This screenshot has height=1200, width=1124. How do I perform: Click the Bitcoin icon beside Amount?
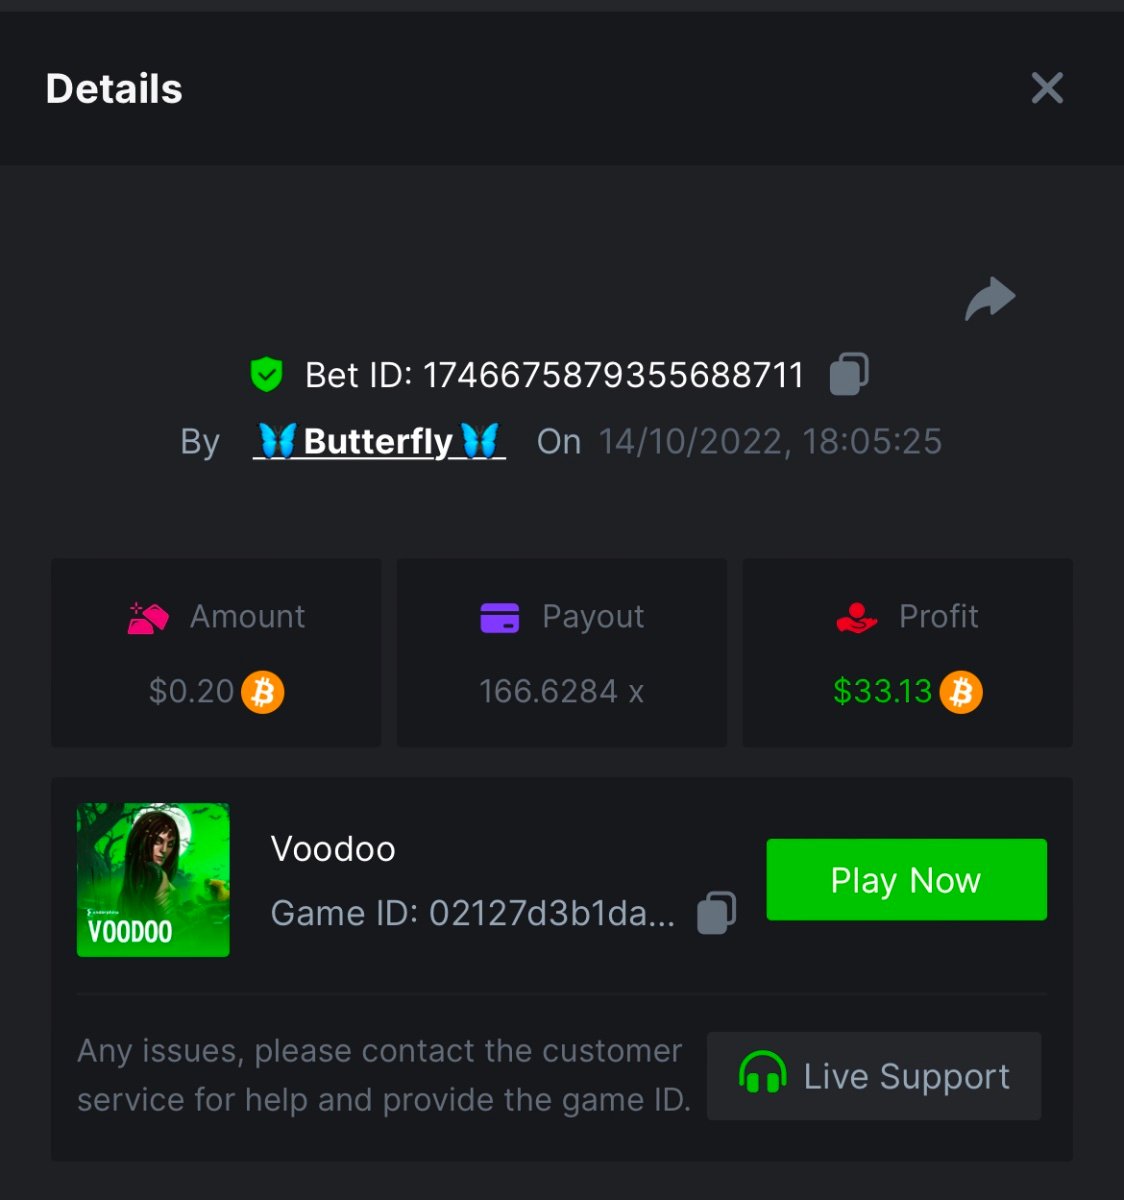[x=263, y=691]
